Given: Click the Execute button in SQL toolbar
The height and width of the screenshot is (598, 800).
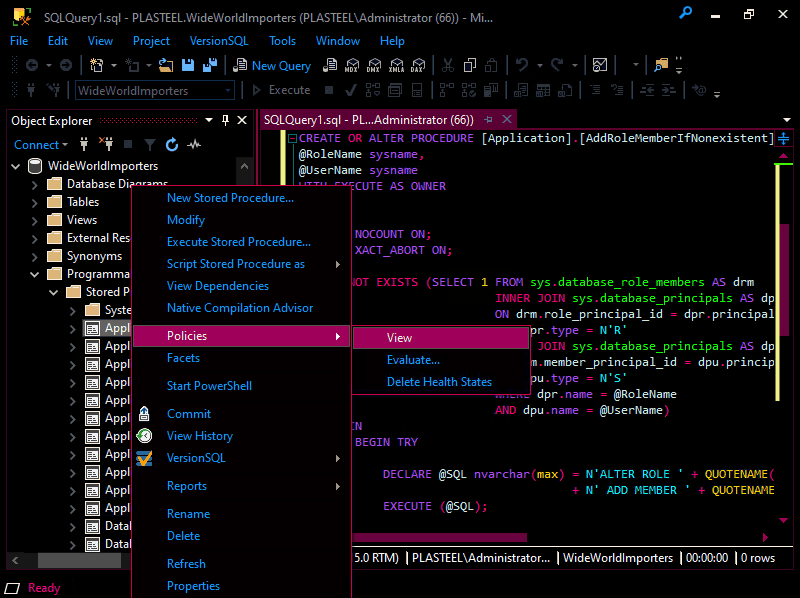Looking at the screenshot, I should tap(281, 90).
